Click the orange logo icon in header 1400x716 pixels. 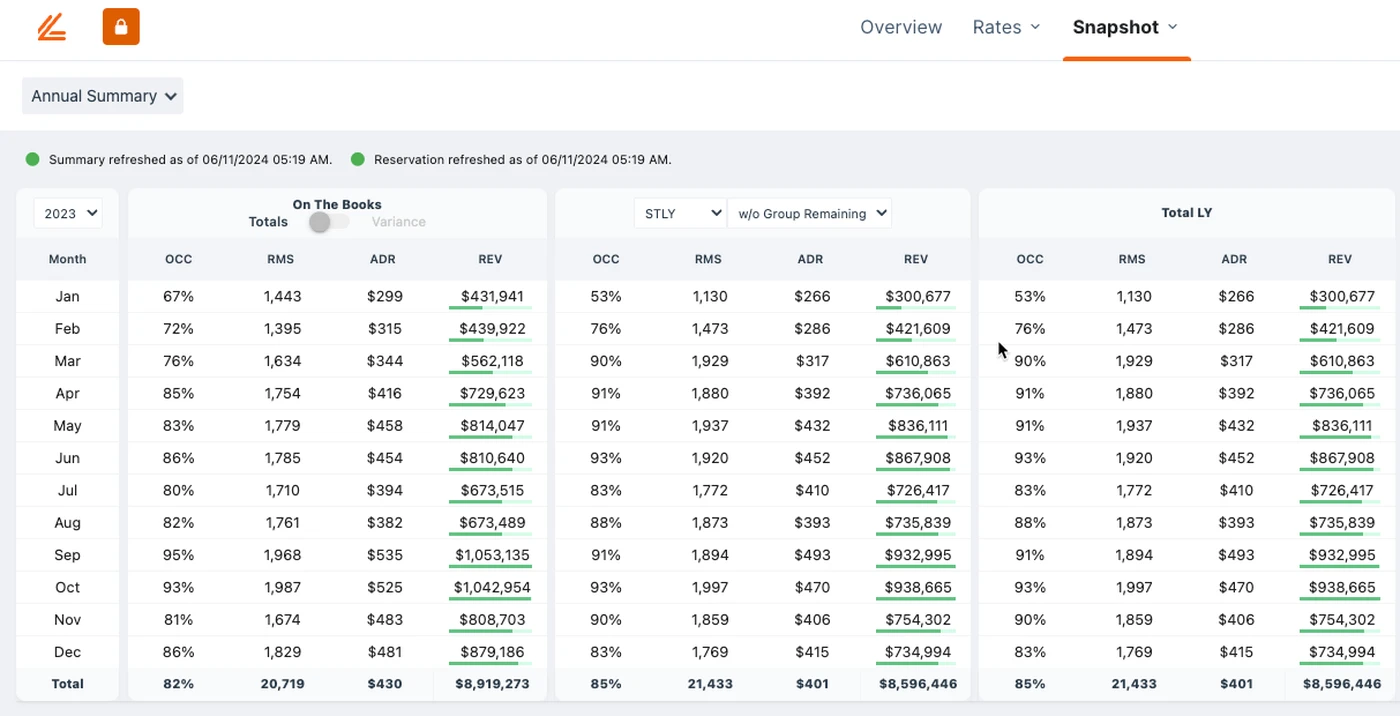coord(52,27)
